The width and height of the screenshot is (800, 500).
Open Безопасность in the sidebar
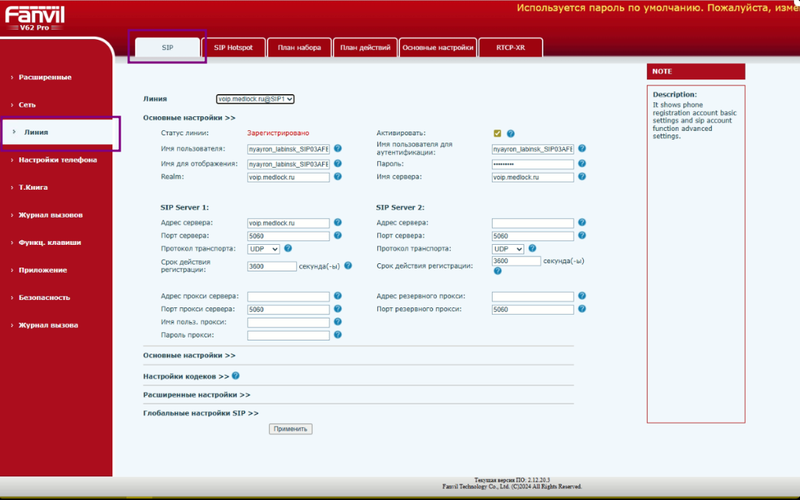[44, 298]
